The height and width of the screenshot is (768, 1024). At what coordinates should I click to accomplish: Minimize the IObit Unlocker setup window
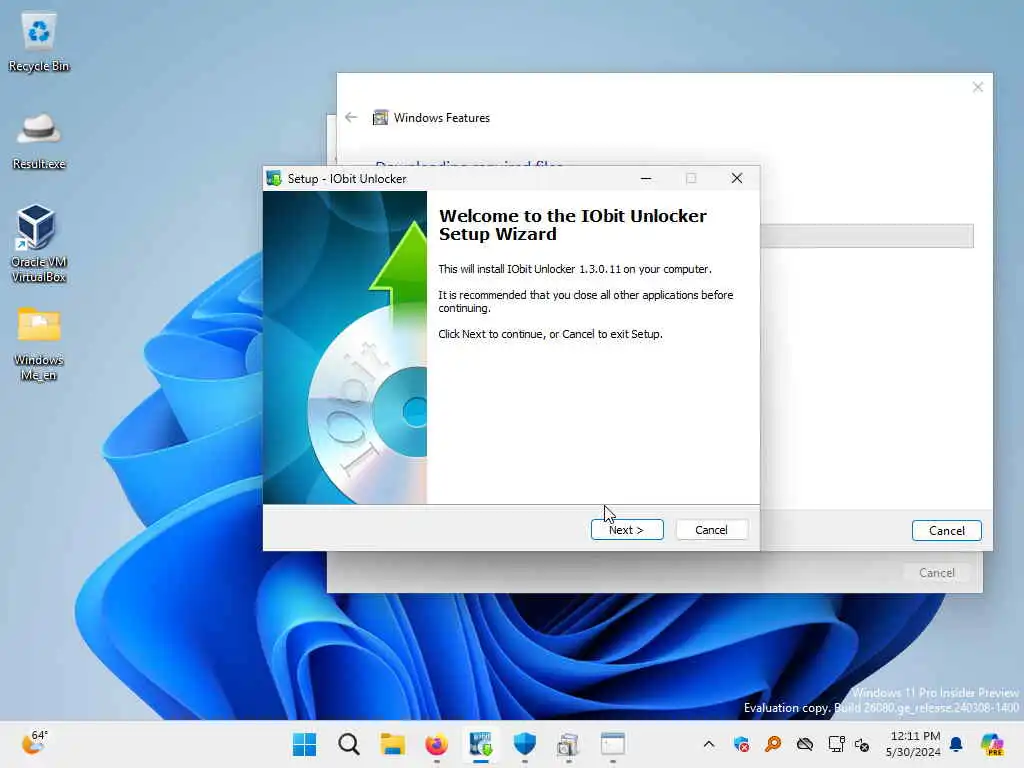[646, 178]
